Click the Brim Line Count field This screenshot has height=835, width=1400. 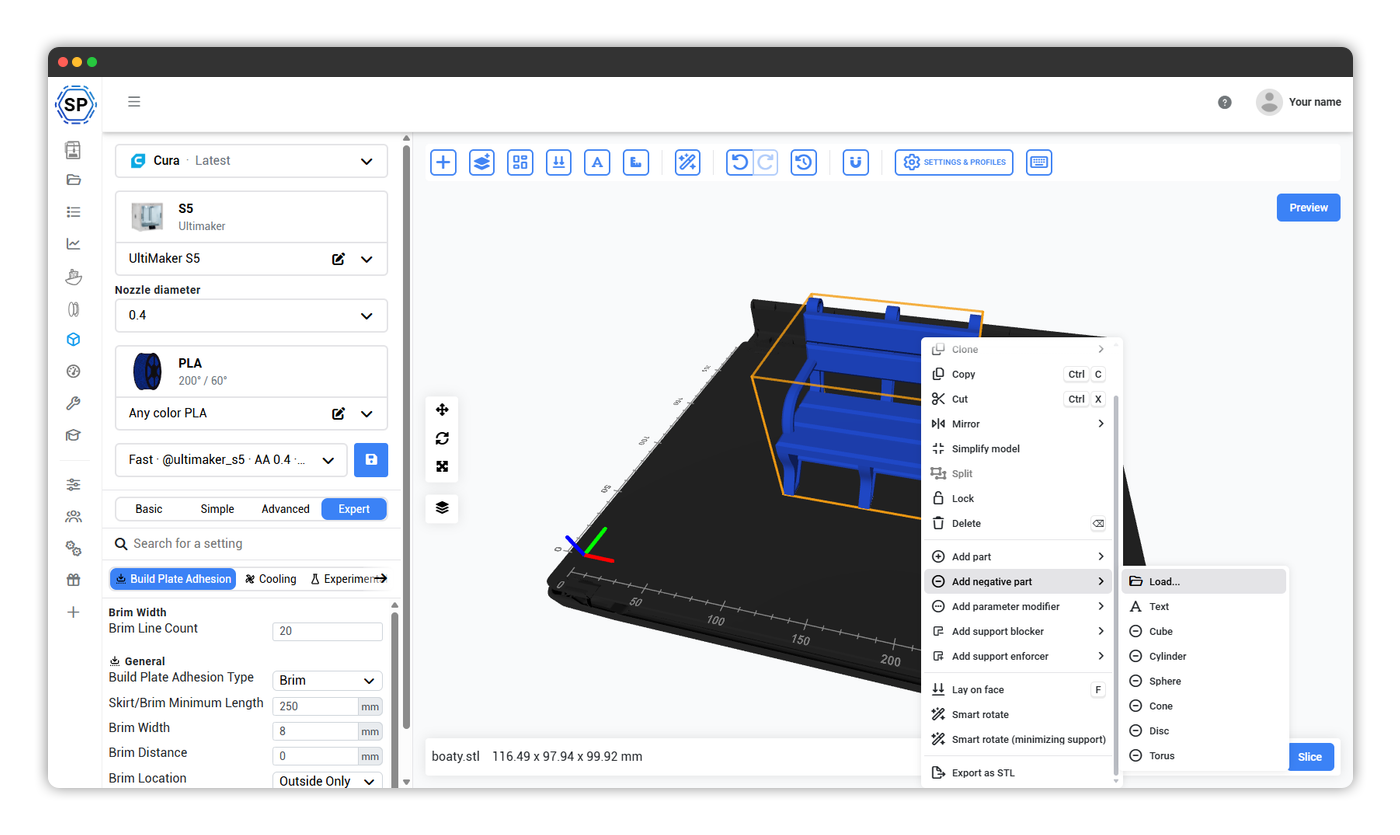tap(327, 631)
